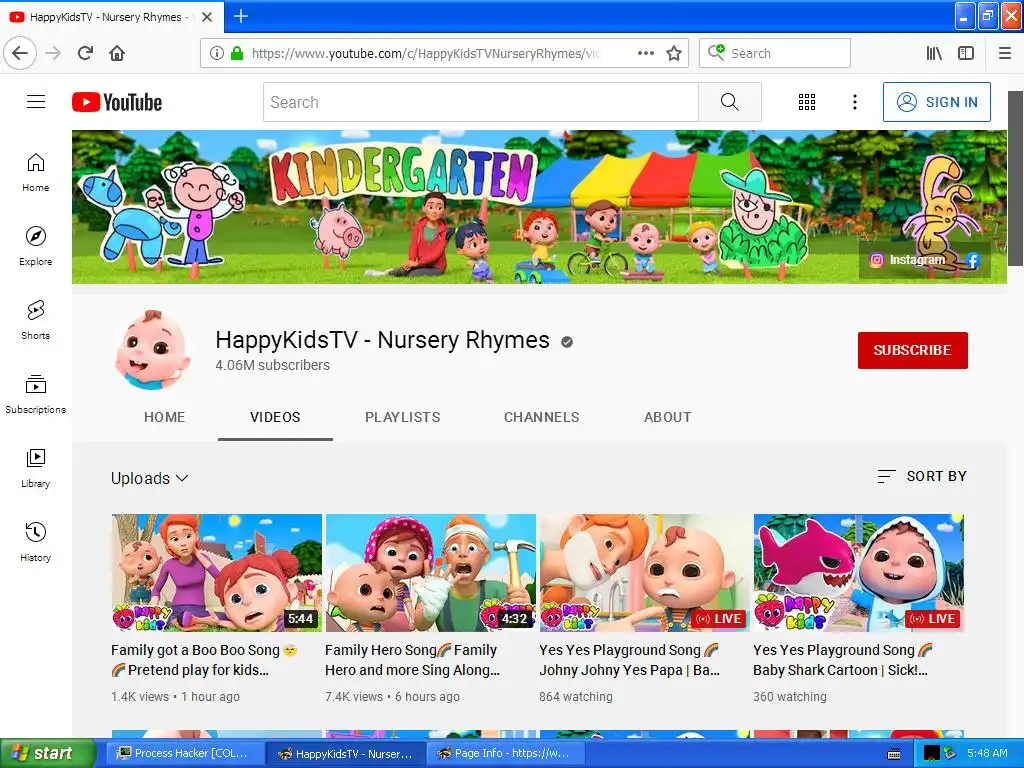Viewport: 1024px width, 768px height.
Task: Click the '864 watching' text
Action: 576,697
